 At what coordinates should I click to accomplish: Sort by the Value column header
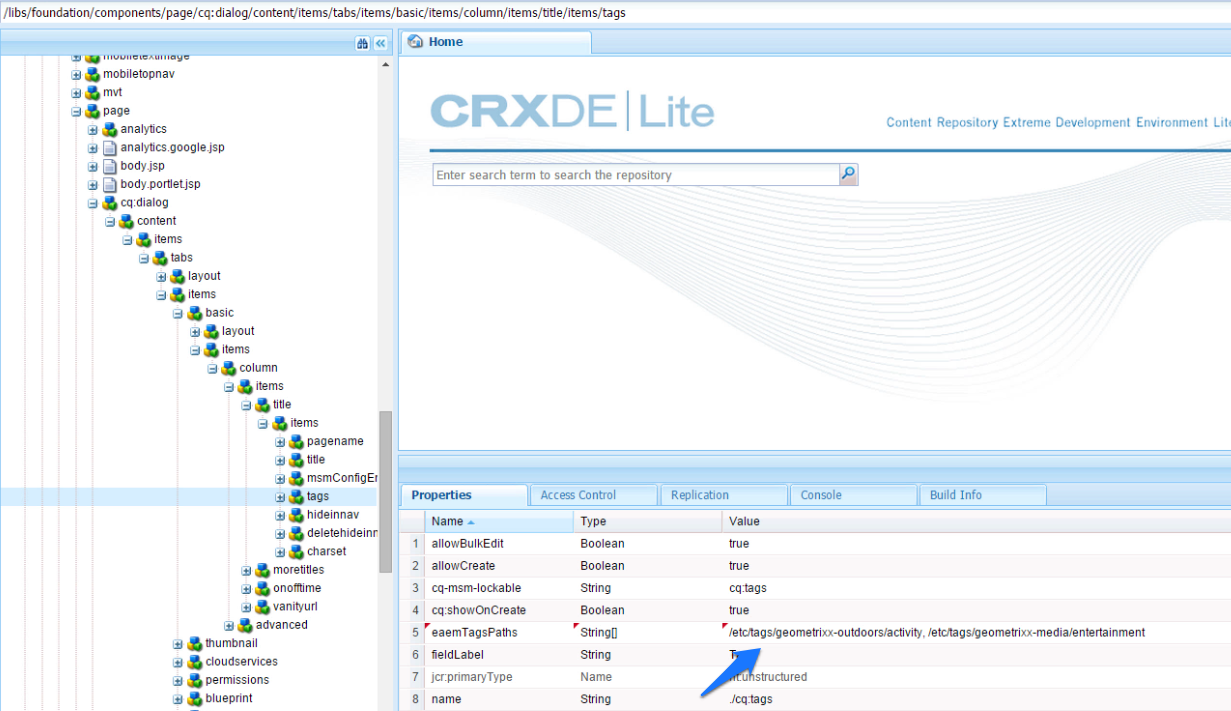pyautogui.click(x=976, y=521)
